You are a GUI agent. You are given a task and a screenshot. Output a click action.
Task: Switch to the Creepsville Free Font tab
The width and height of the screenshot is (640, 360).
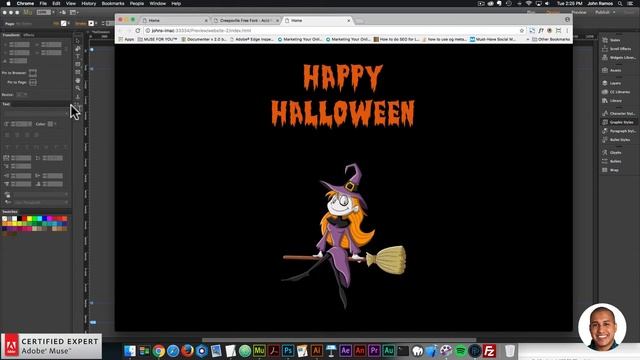247,20
